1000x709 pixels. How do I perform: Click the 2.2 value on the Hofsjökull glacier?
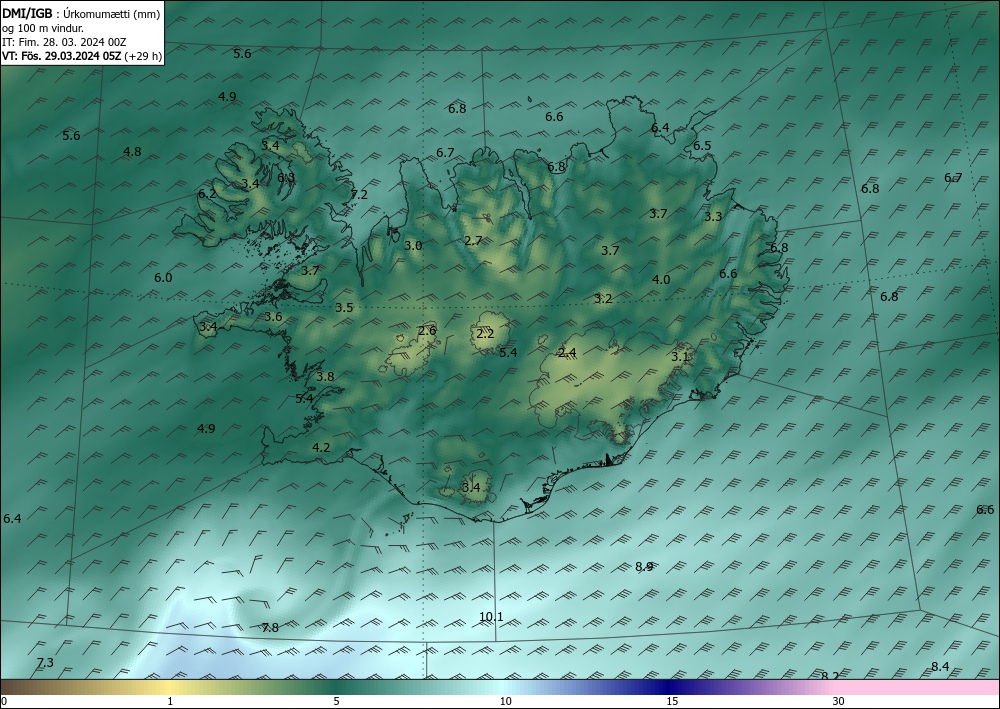point(485,333)
